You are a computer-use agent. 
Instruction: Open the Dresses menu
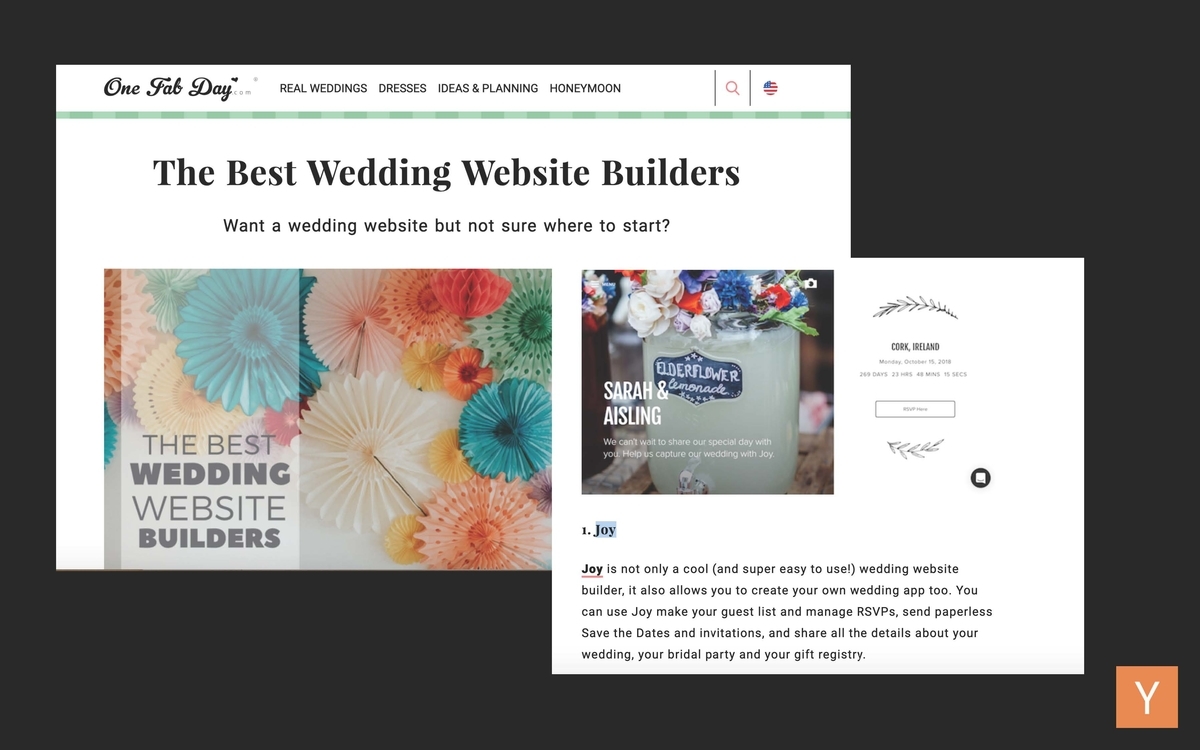click(402, 88)
